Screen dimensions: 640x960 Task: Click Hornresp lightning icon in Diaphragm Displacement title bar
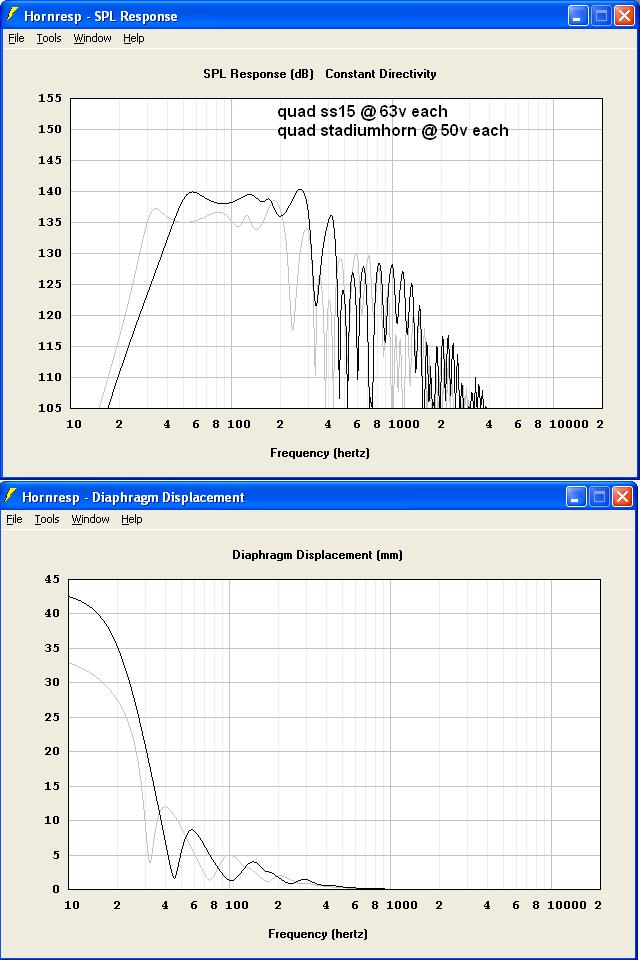pos(10,496)
